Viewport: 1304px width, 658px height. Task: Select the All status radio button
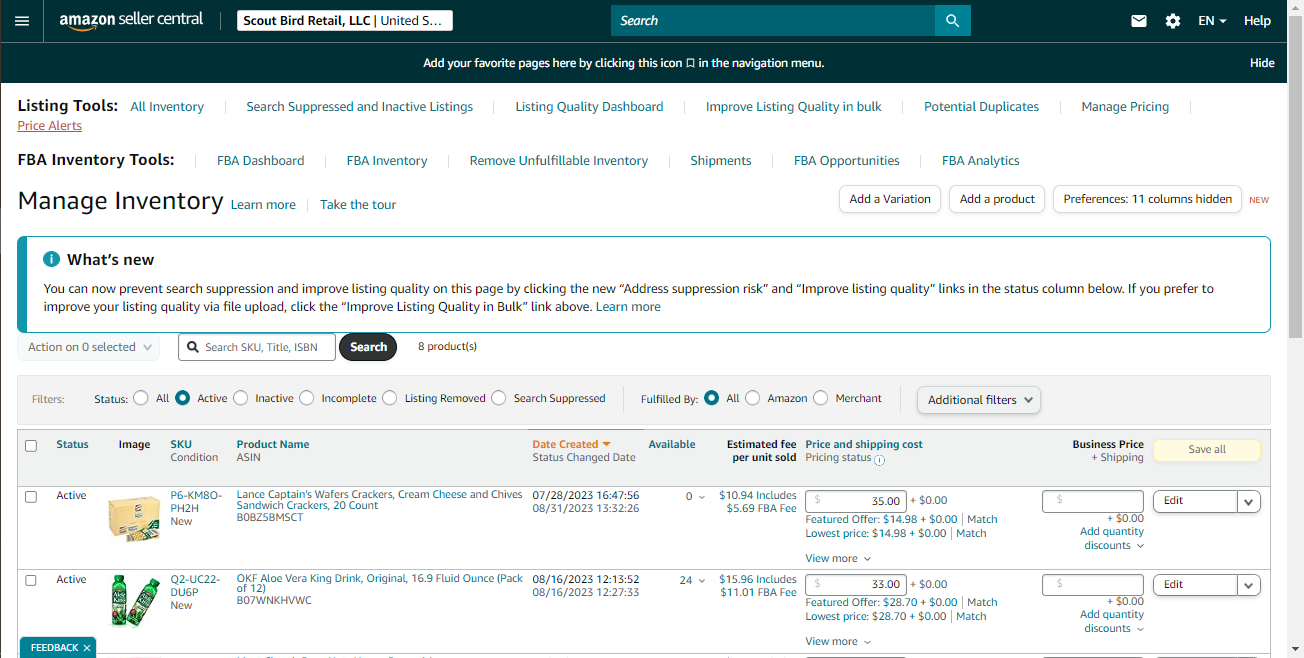click(141, 398)
